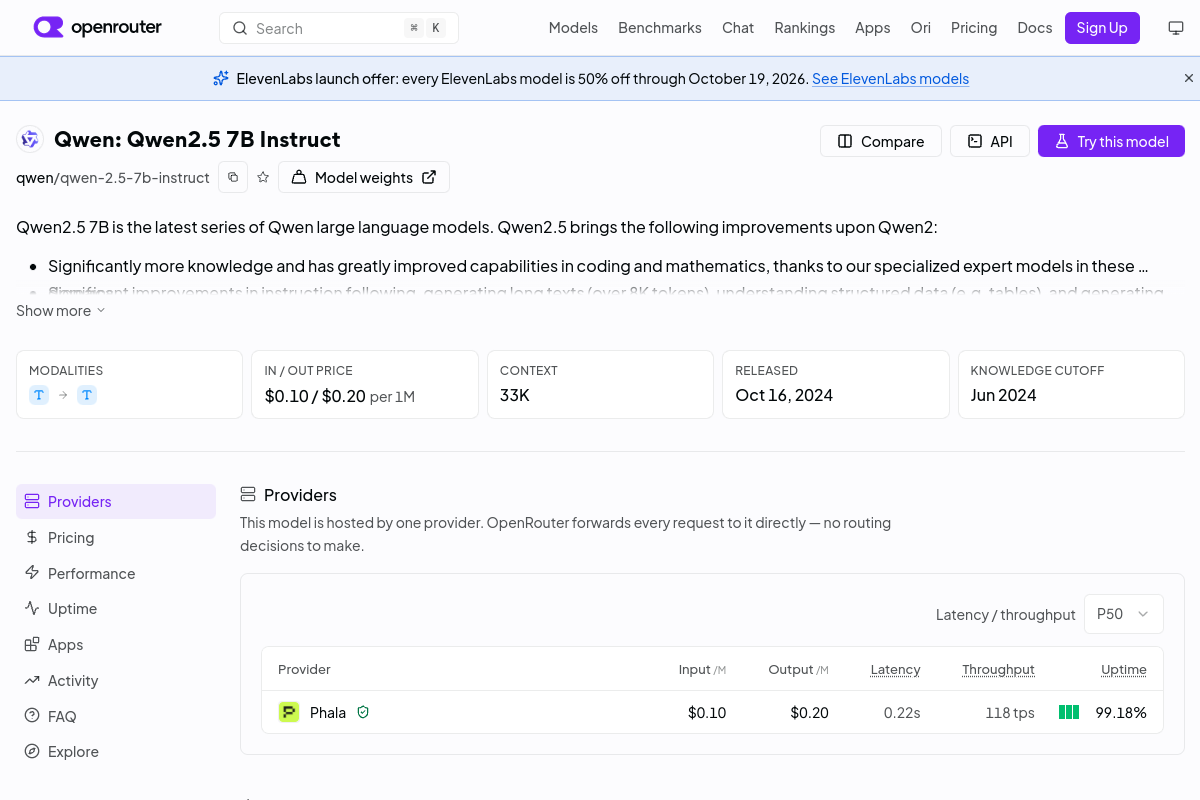Click the shield icon beside Phala
This screenshot has height=800, width=1200.
(x=363, y=712)
